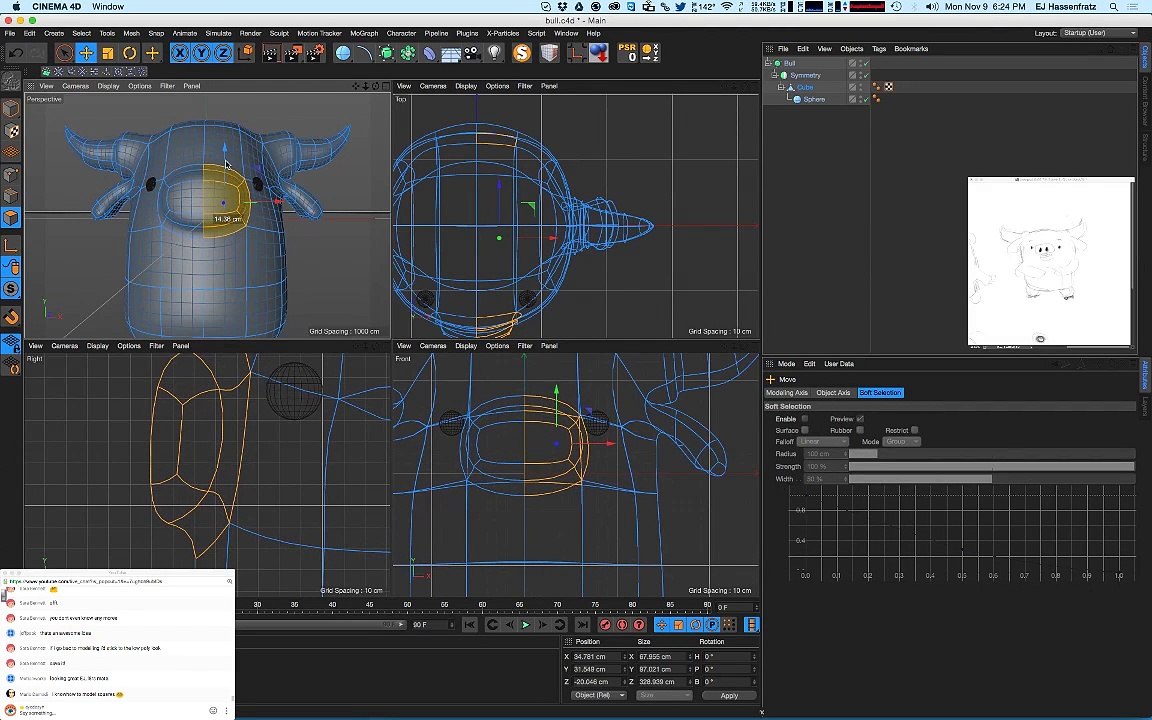Go to the start of animation

point(469,624)
